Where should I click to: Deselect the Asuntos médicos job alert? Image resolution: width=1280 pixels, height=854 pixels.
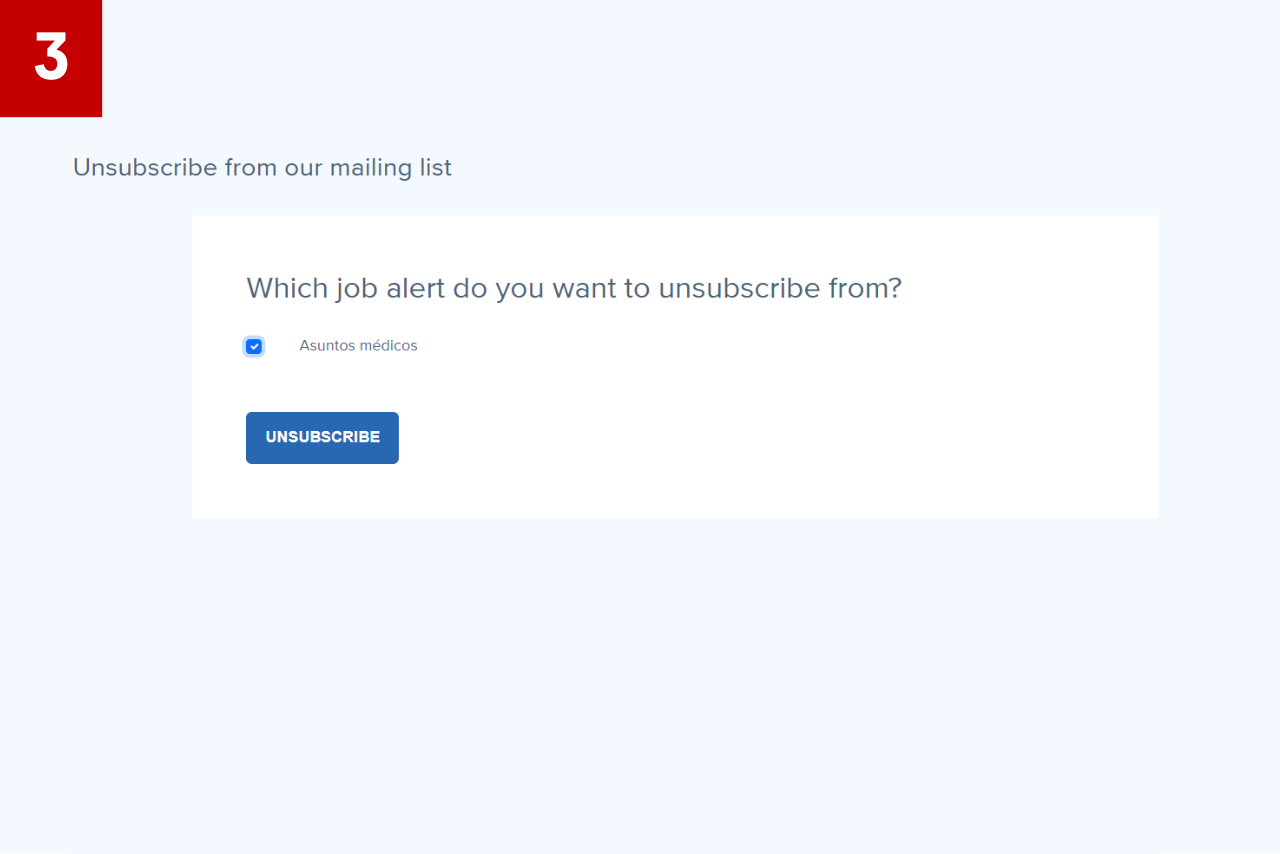pyautogui.click(x=254, y=346)
